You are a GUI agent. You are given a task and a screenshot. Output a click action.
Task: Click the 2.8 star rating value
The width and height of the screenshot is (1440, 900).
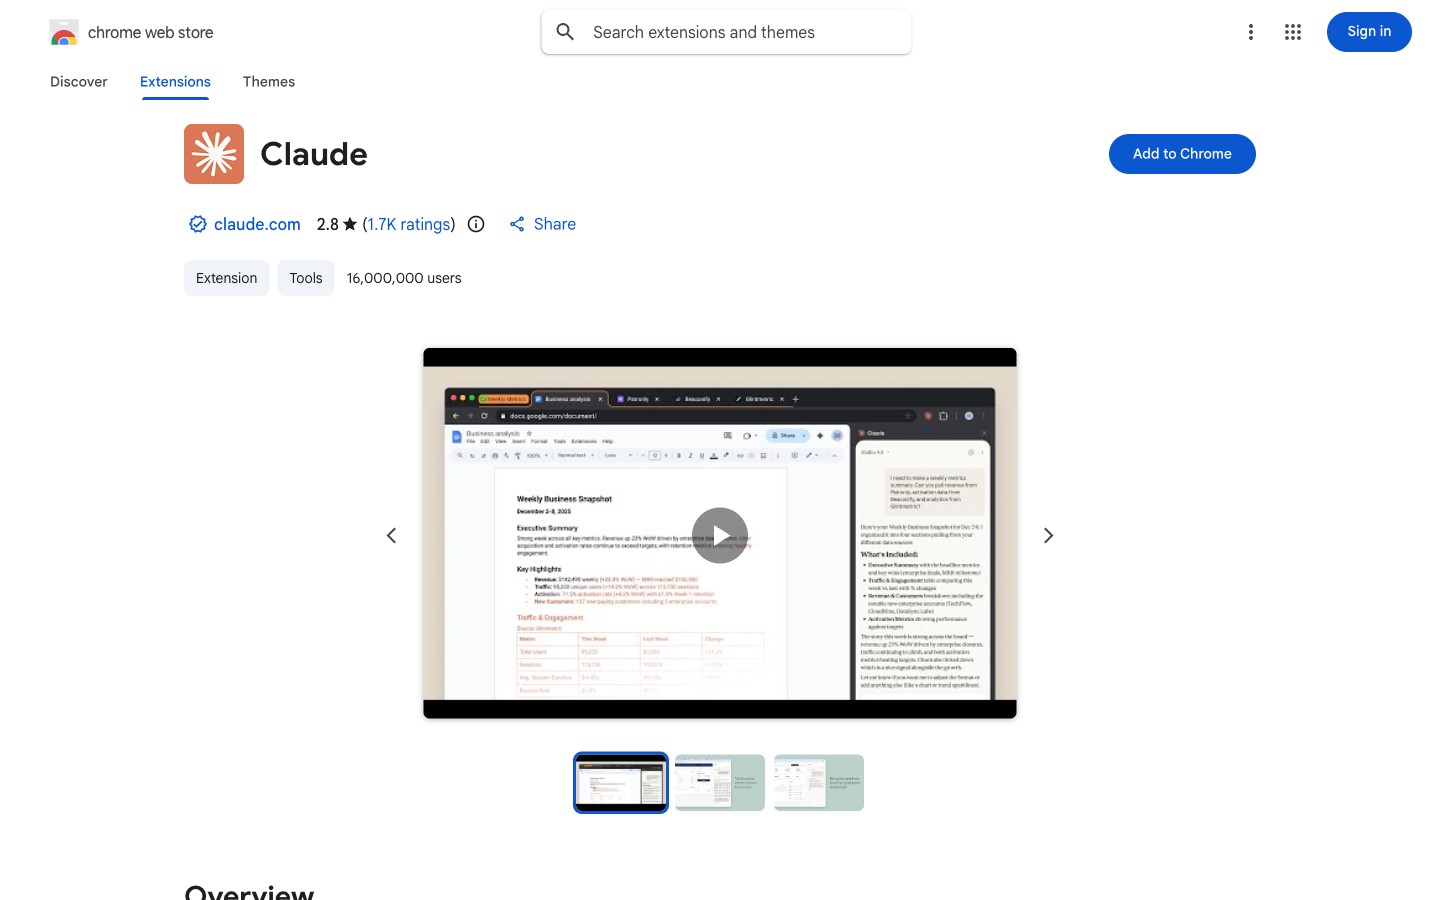click(328, 224)
